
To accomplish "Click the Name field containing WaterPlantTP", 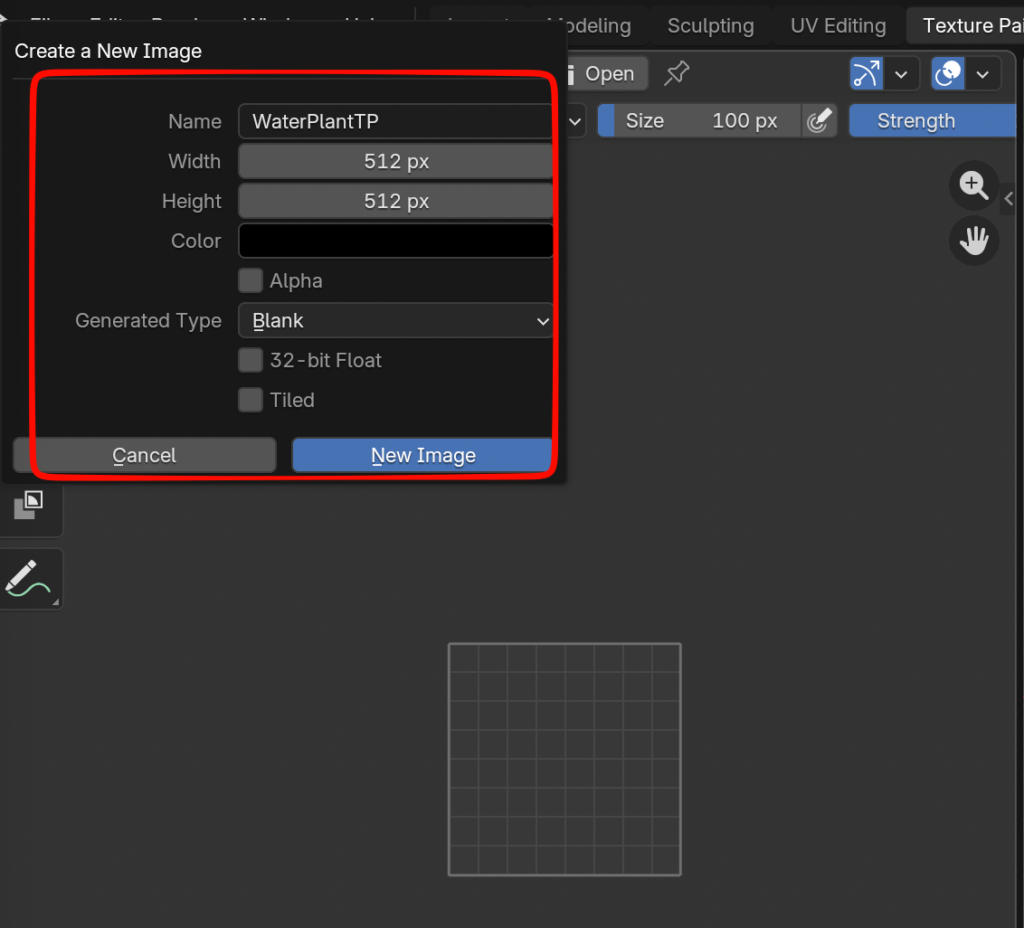I will click(x=396, y=121).
